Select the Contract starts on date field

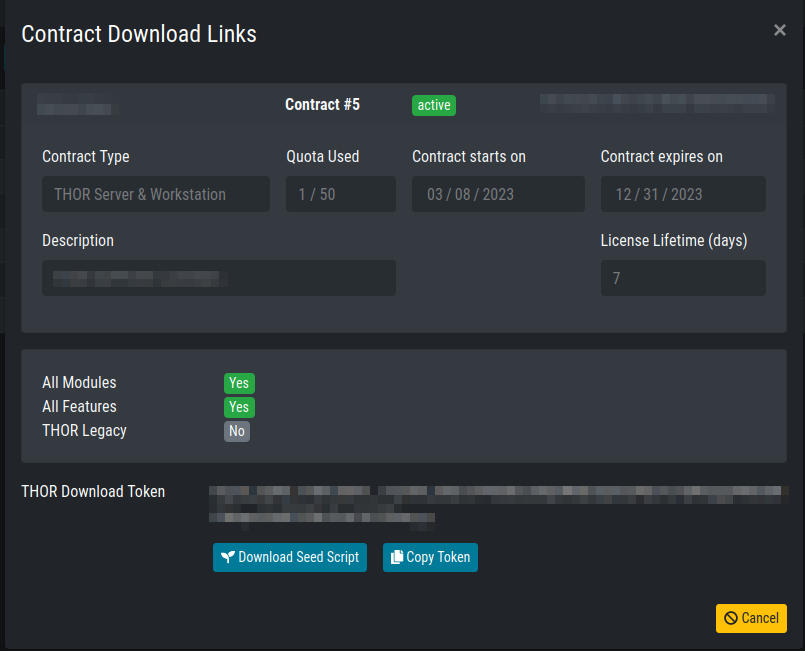499,194
